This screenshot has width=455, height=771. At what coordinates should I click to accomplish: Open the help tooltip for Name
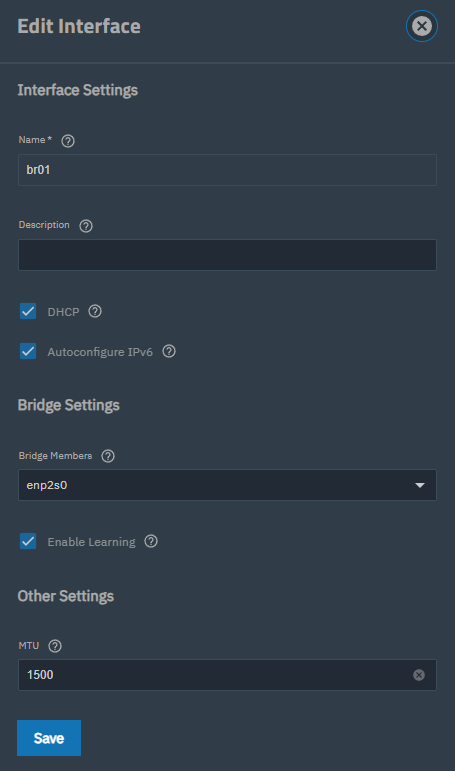click(68, 141)
